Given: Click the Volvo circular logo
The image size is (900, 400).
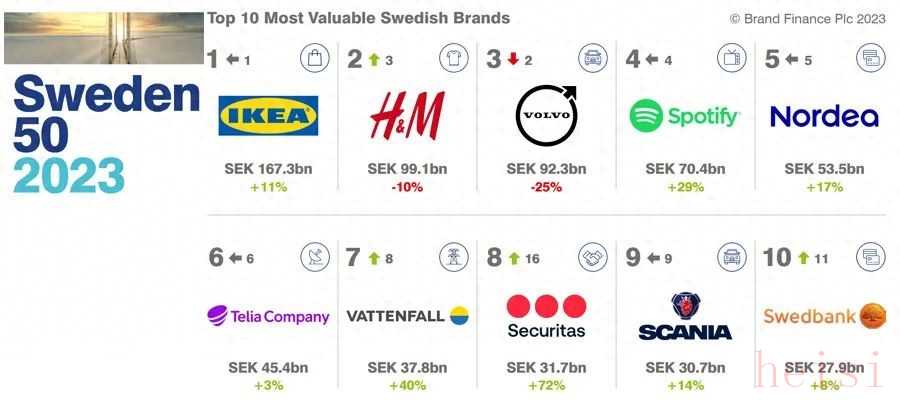Looking at the screenshot, I should (x=546, y=115).
